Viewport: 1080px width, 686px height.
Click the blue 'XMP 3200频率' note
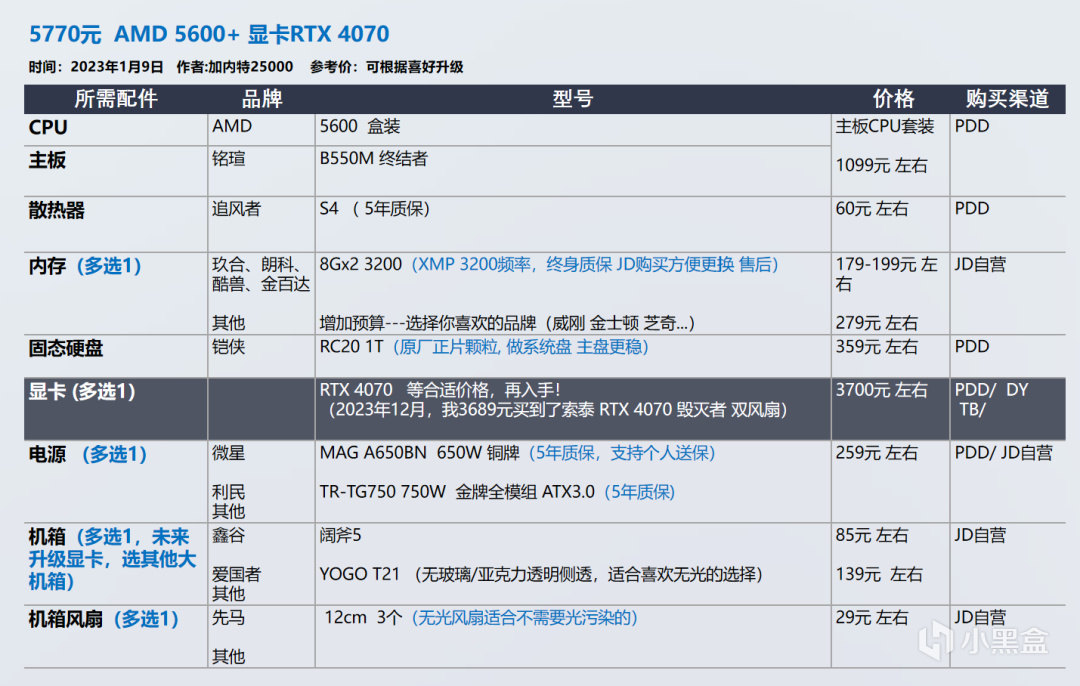coord(475,264)
